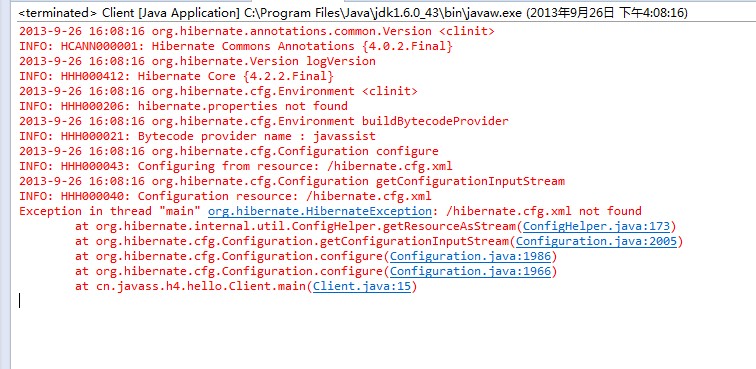The image size is (756, 369).
Task: Open the org.hibernate.HibernateException link
Action: pyautogui.click(x=320, y=211)
